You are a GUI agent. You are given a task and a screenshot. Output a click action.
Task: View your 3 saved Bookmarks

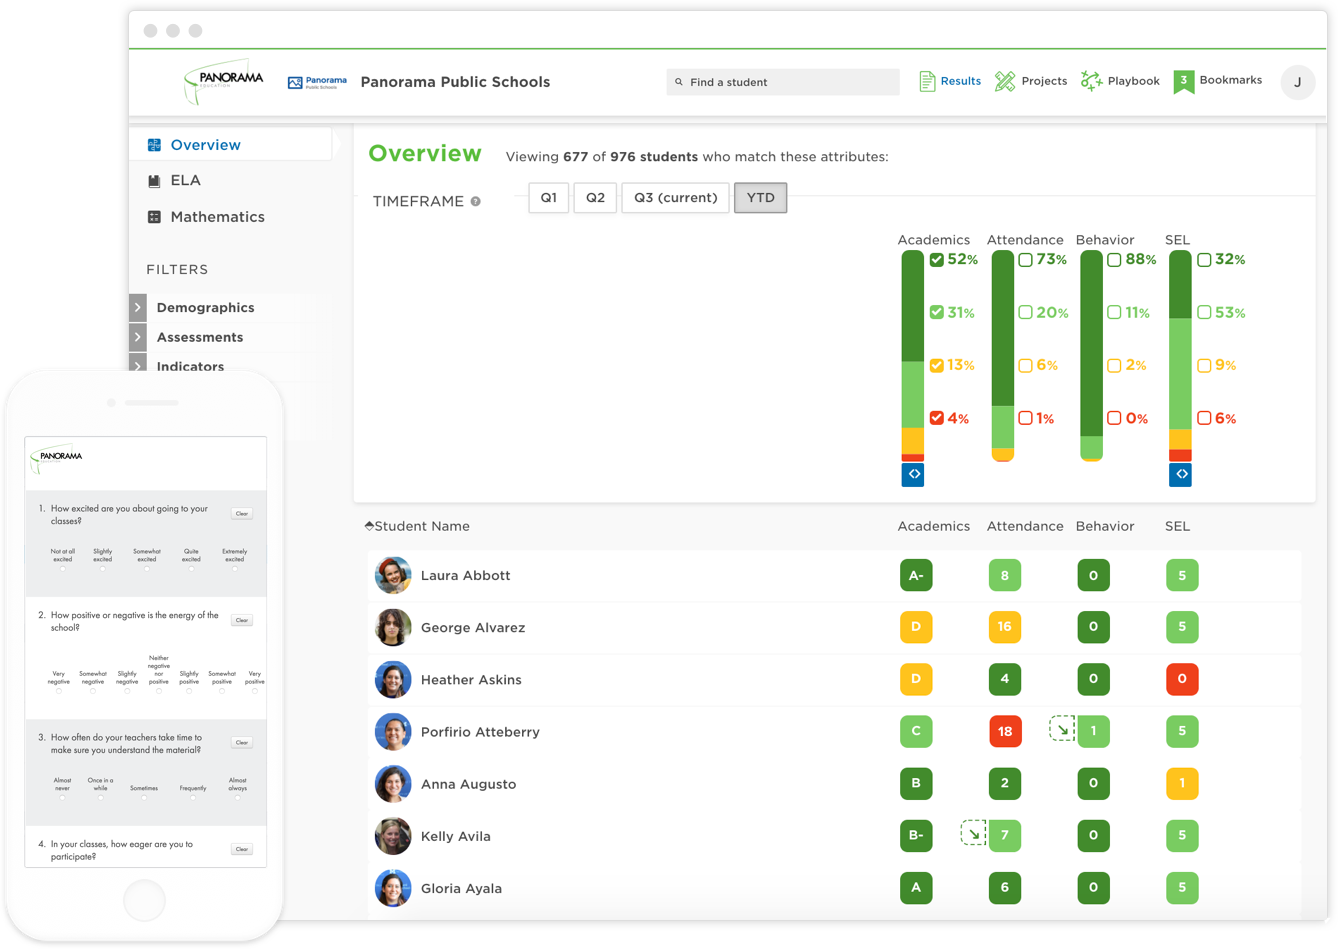tap(1218, 80)
